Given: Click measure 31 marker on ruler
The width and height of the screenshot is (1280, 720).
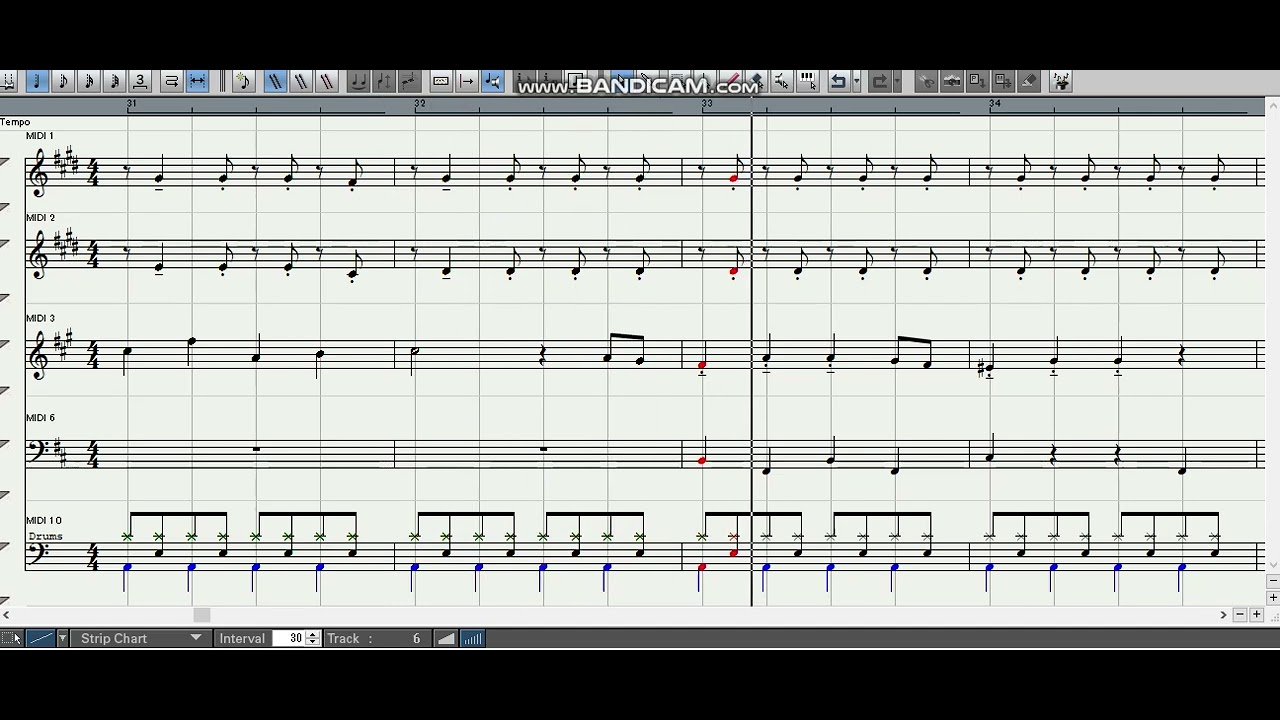Looking at the screenshot, I should tap(132, 104).
